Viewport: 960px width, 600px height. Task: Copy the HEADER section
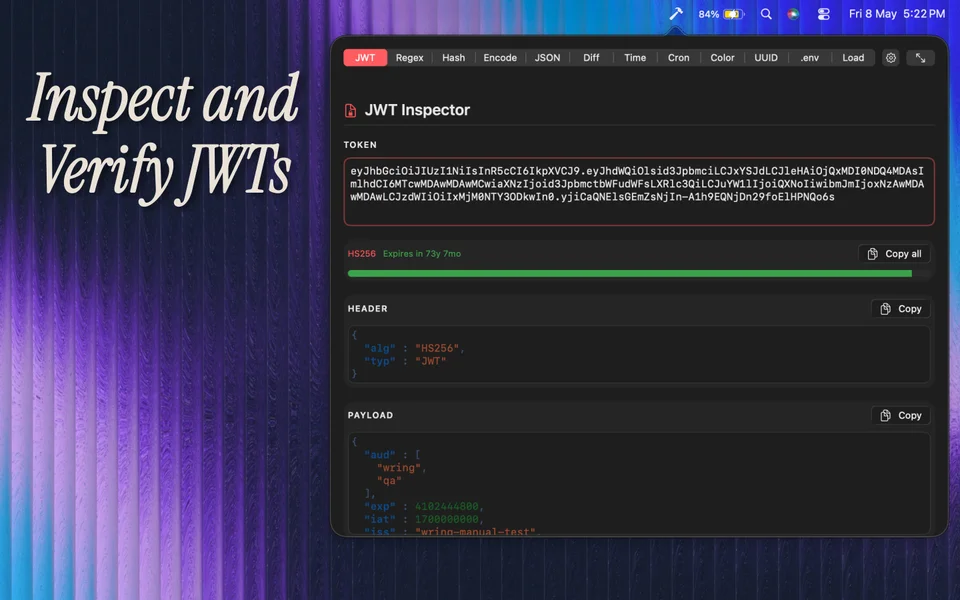pyautogui.click(x=901, y=309)
